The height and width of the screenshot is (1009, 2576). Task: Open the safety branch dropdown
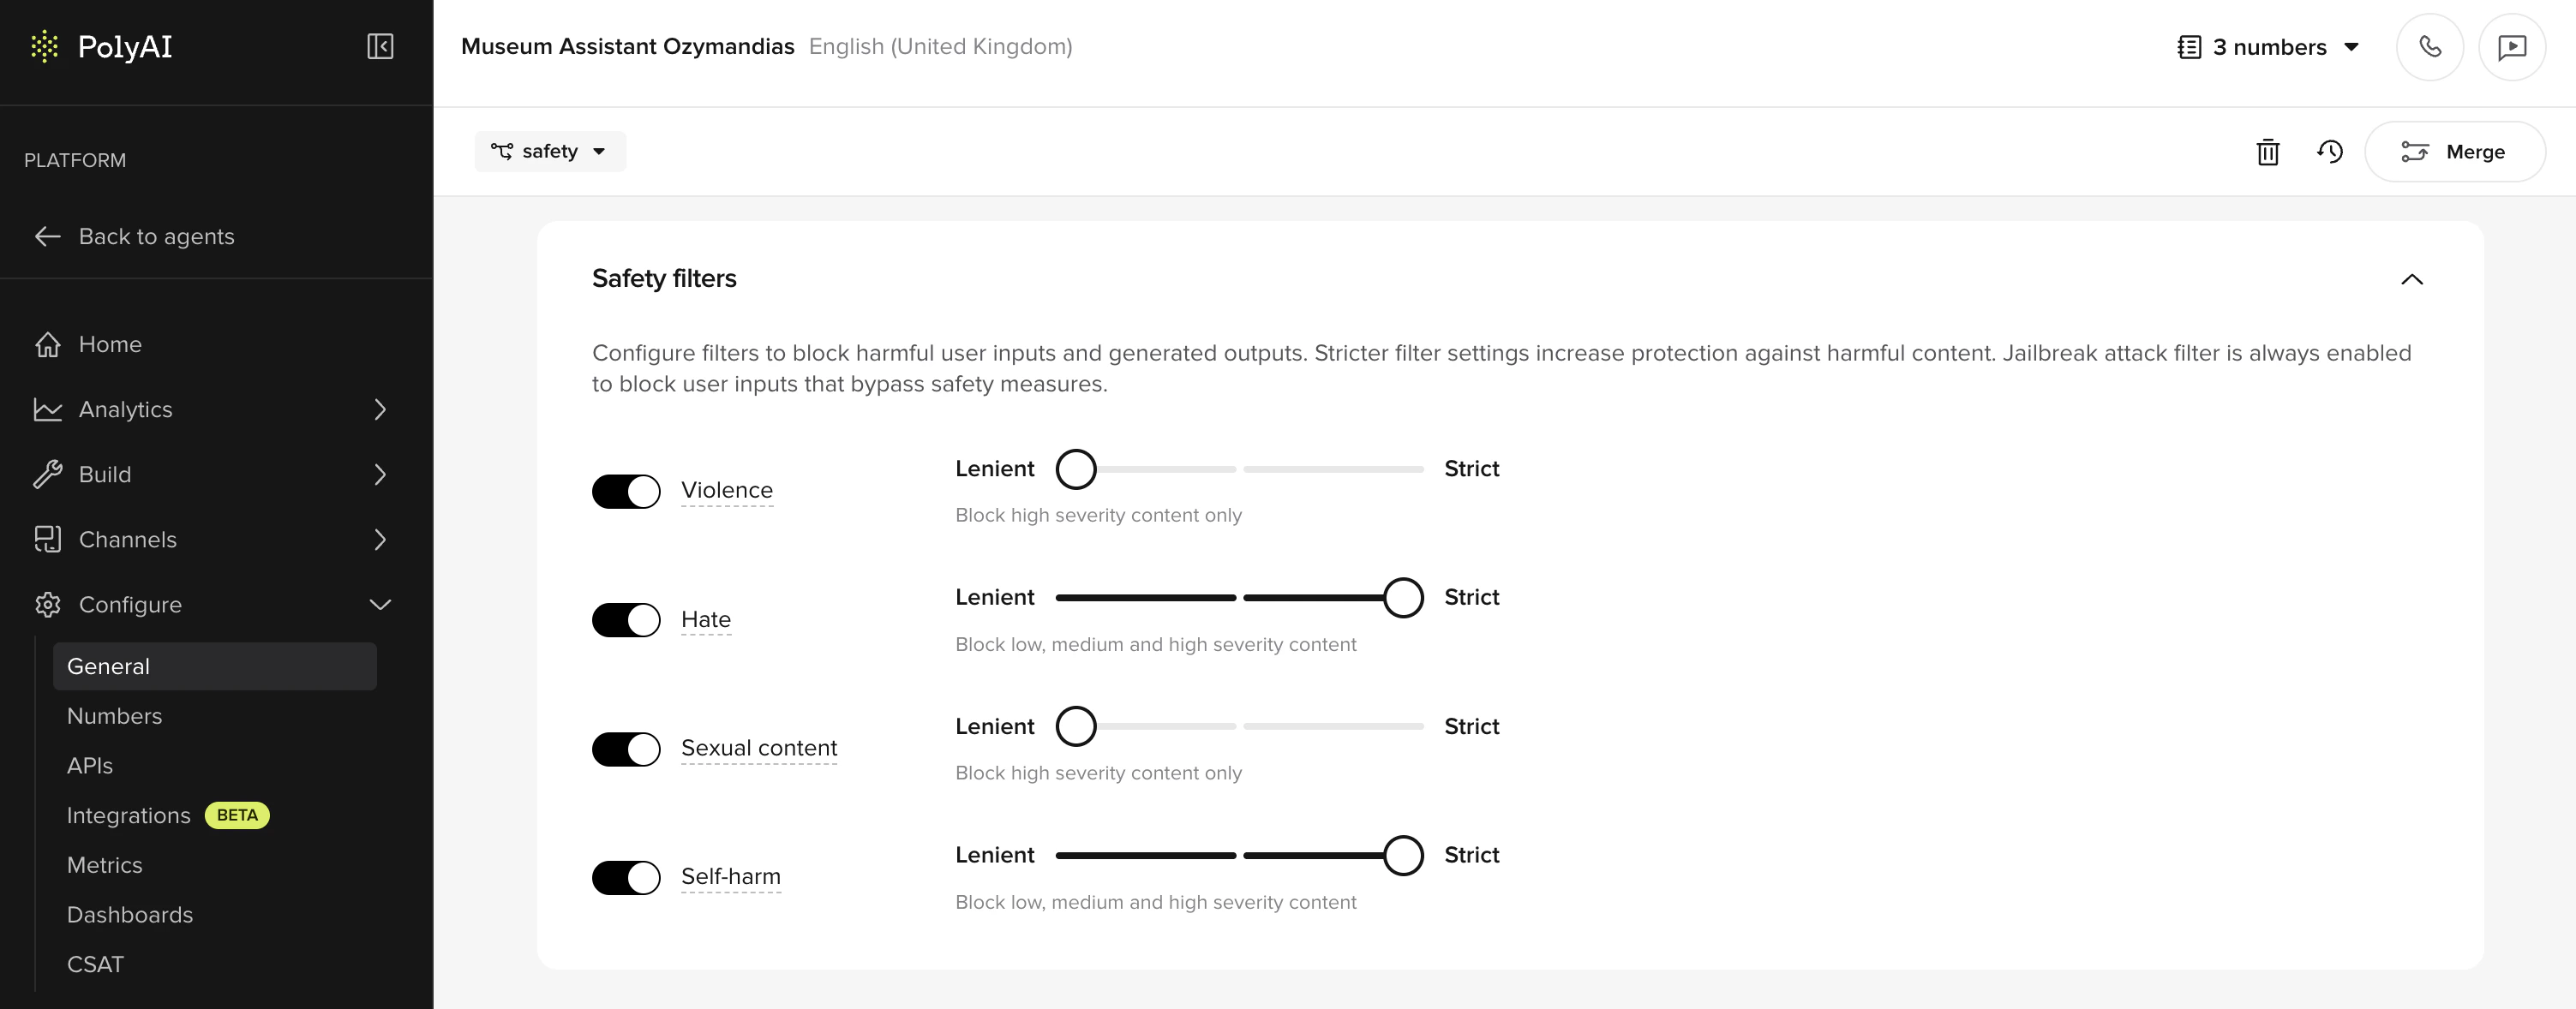tap(550, 151)
